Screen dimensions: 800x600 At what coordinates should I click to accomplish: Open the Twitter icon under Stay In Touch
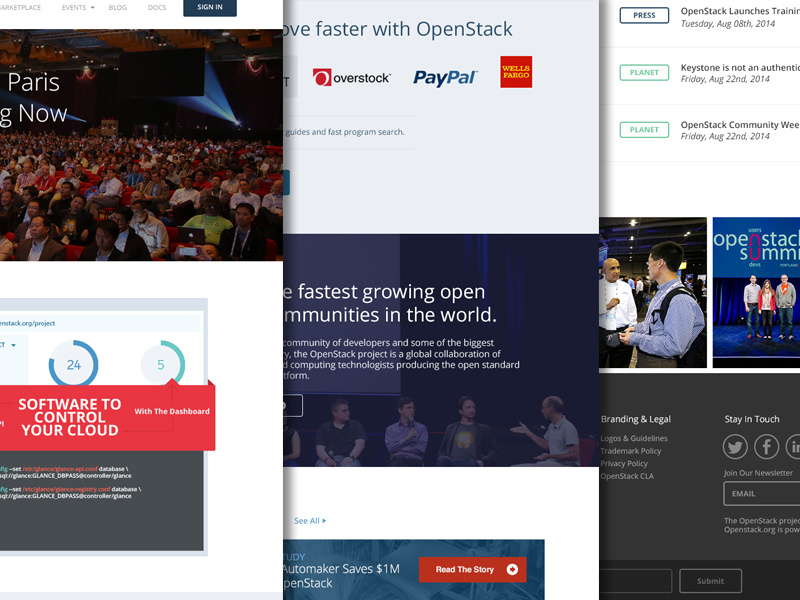click(735, 447)
